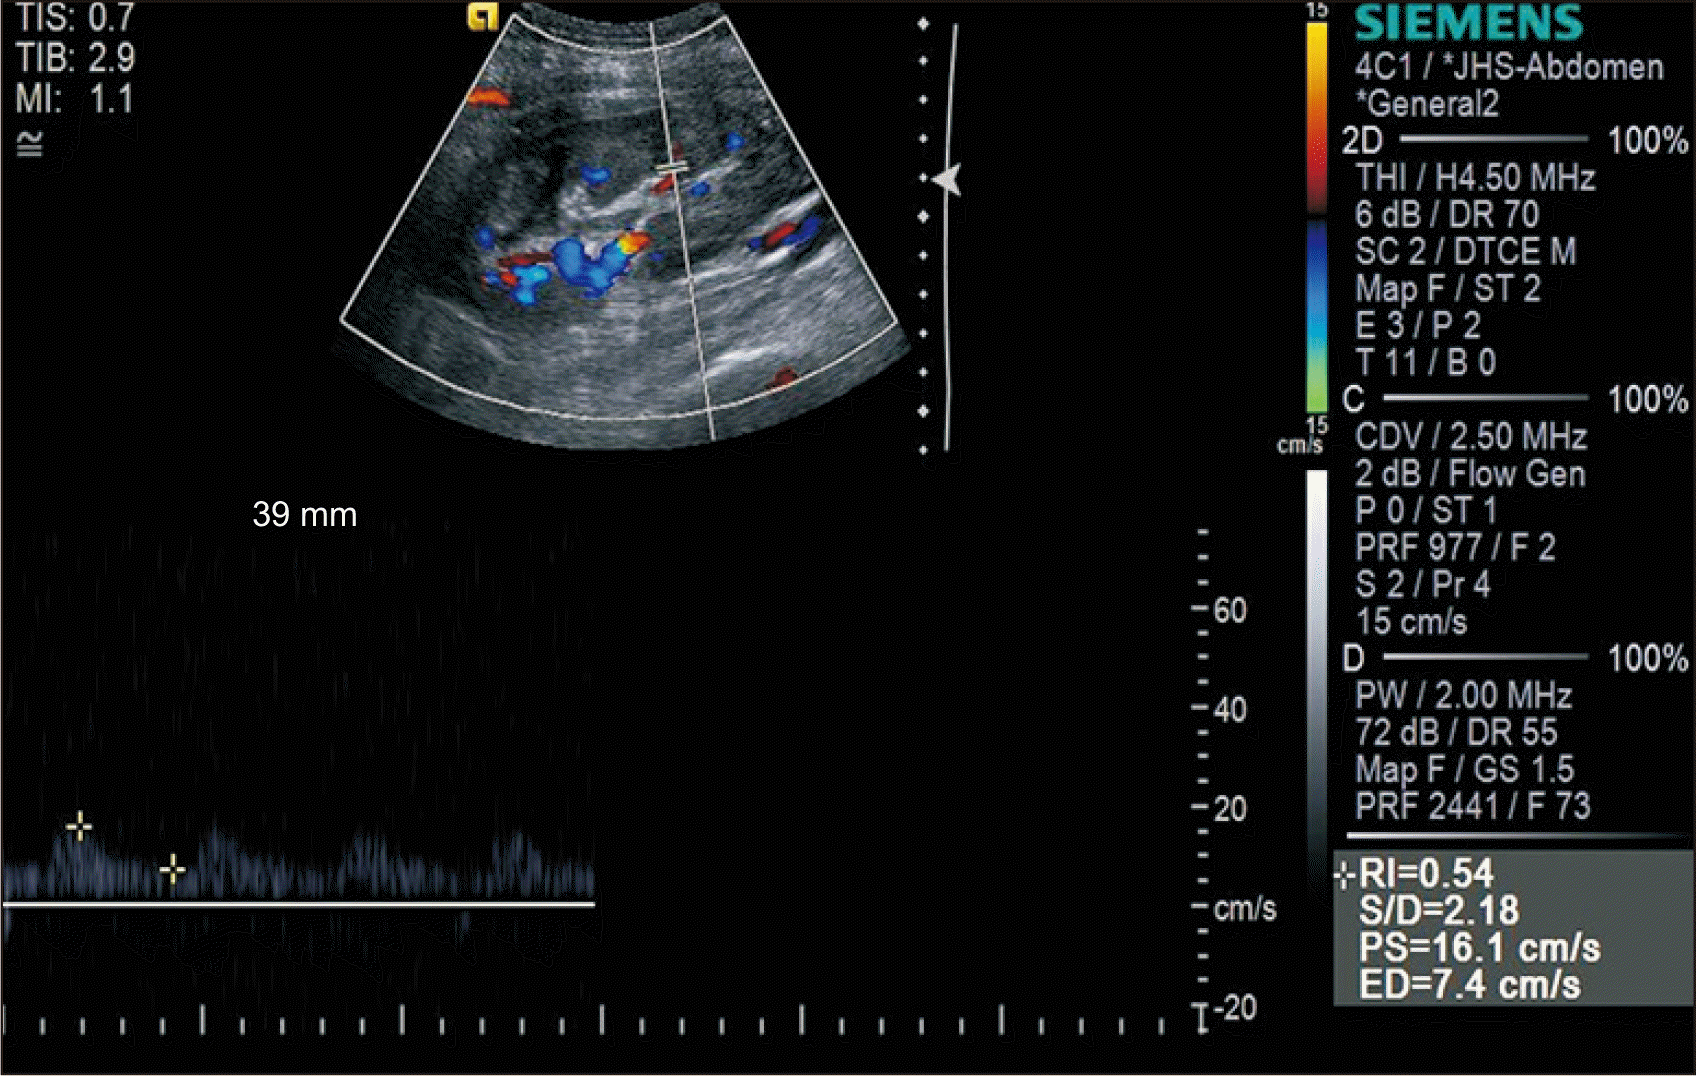1696x1076 pixels.
Task: Click the caliper symbol beside RI=0.54
Action: pos(1344,876)
